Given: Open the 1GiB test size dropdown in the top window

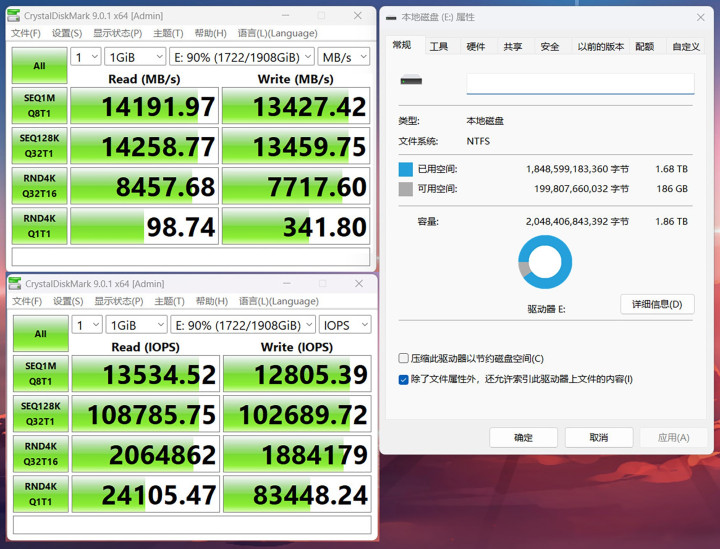Looking at the screenshot, I should click(137, 57).
